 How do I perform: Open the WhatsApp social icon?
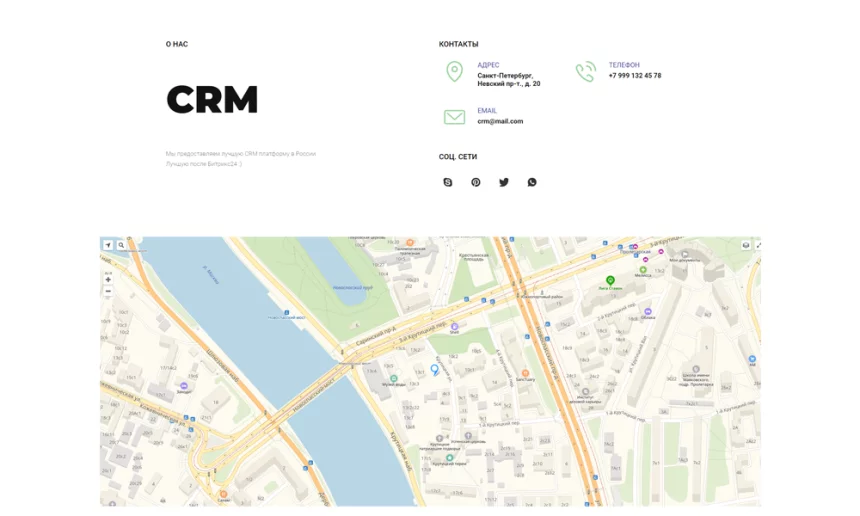pos(532,182)
